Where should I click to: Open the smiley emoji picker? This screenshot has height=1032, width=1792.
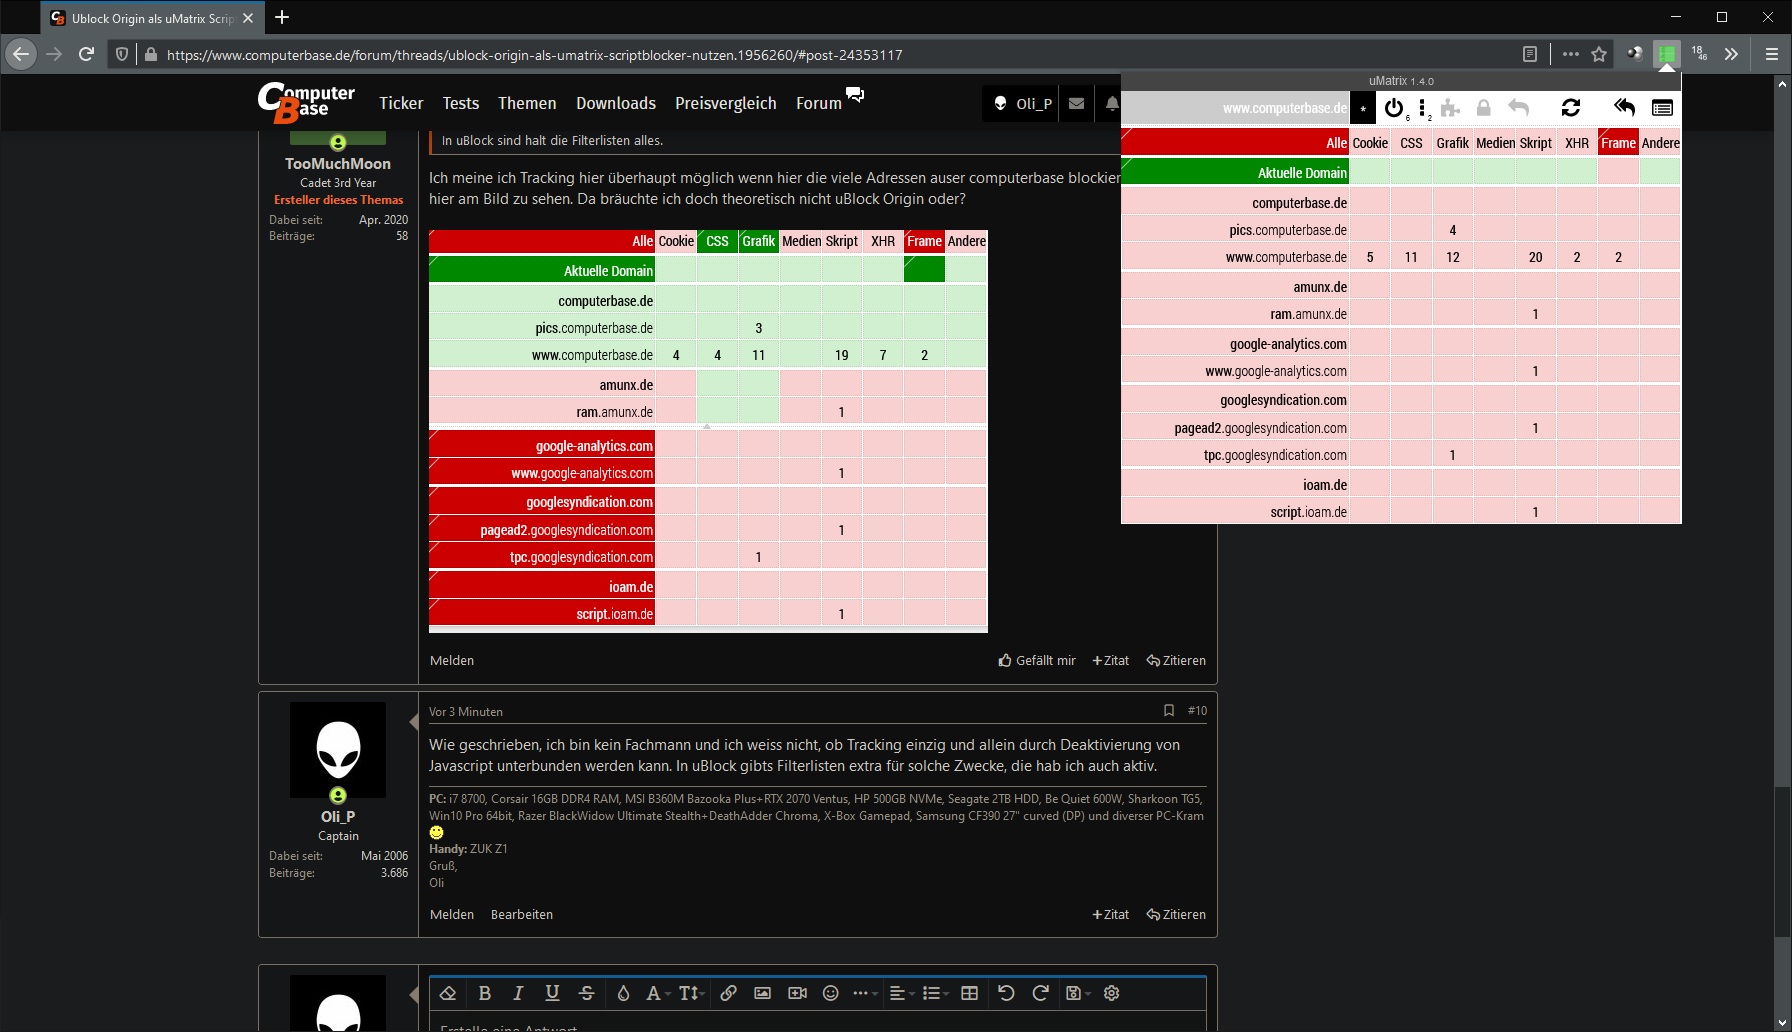coord(830,993)
